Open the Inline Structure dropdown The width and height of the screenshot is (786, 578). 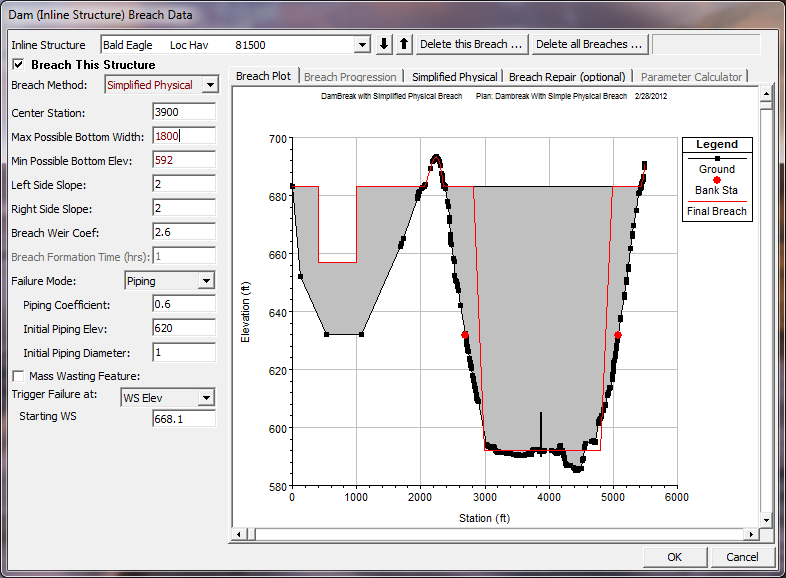coord(362,45)
